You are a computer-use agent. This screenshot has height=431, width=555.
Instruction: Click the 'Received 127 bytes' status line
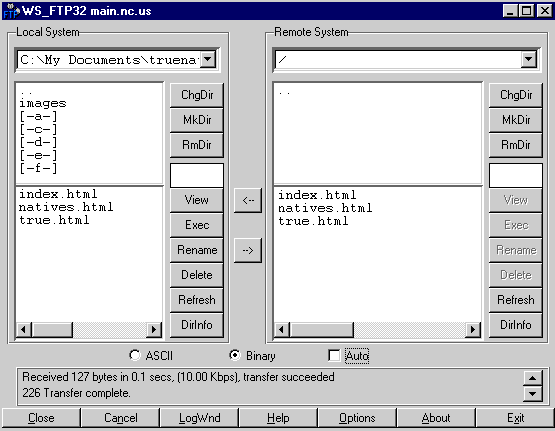tap(178, 377)
